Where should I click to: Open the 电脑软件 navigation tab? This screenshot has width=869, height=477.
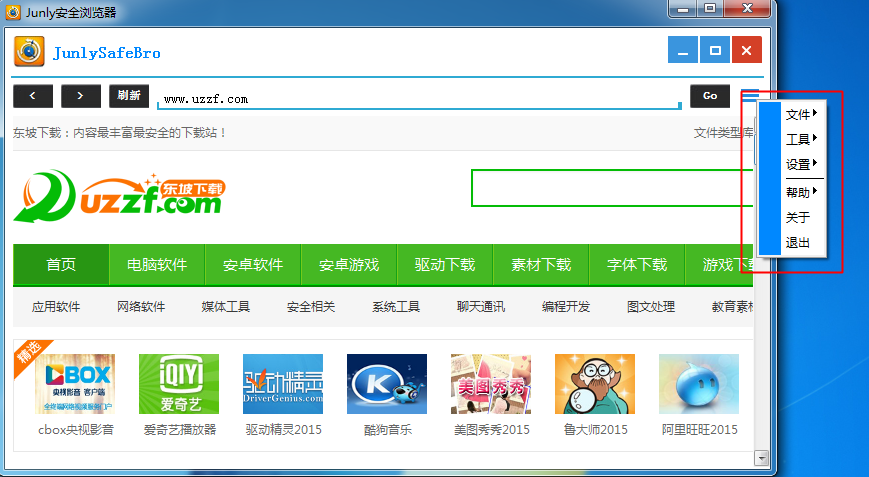(x=157, y=265)
